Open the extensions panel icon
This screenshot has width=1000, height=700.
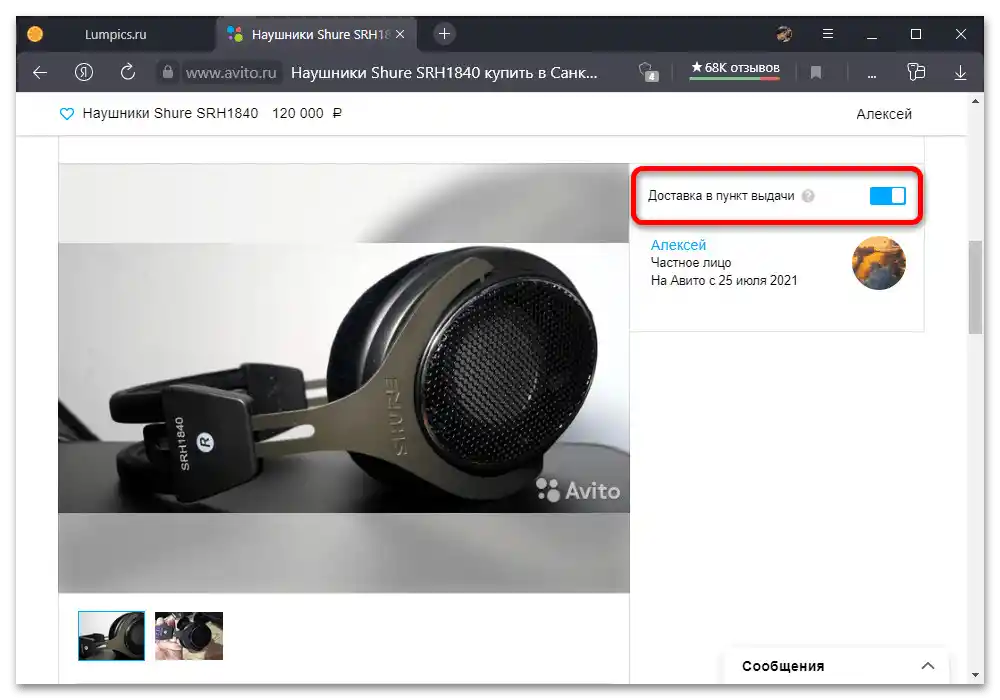coord(916,72)
